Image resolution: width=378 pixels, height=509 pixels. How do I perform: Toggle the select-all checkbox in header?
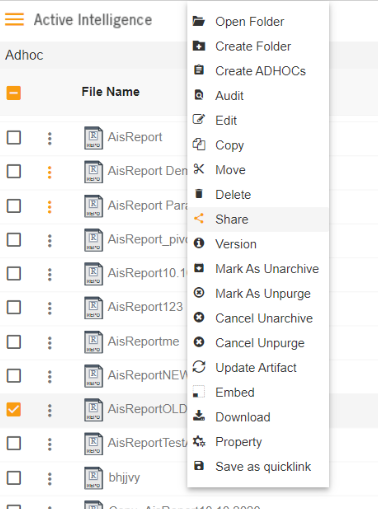pyautogui.click(x=14, y=93)
